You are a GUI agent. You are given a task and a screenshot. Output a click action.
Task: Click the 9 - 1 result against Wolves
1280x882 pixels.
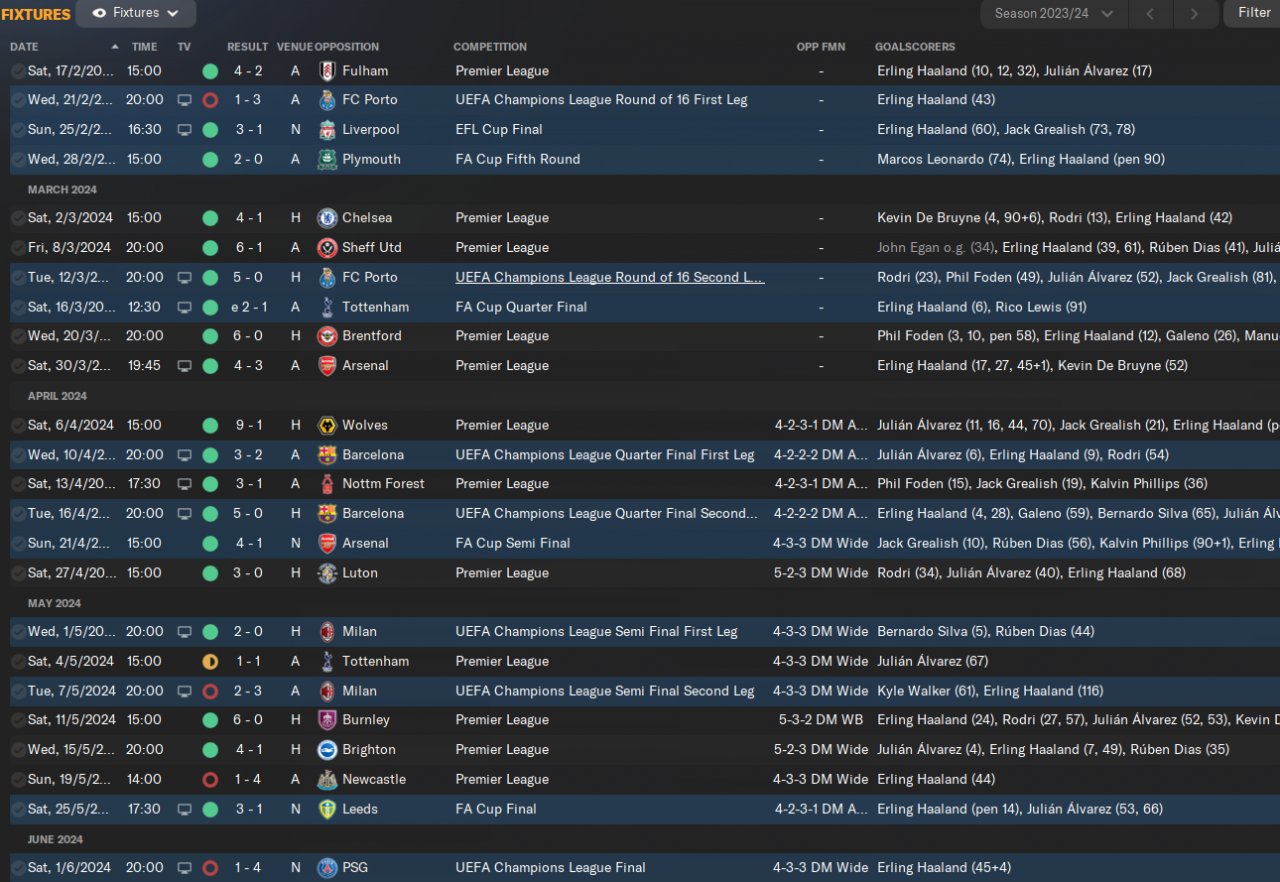tap(248, 425)
